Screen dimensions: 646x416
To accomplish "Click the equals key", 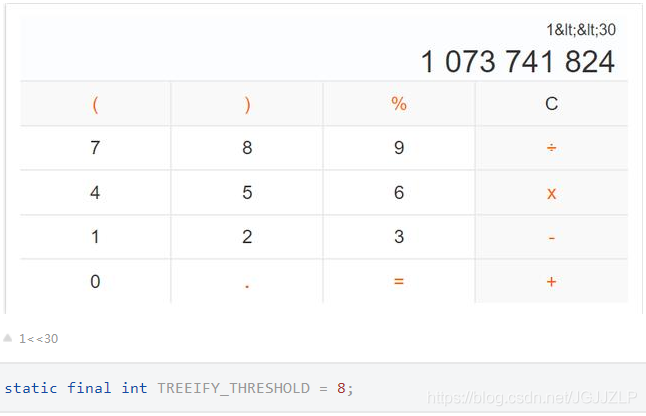I will click(399, 282).
